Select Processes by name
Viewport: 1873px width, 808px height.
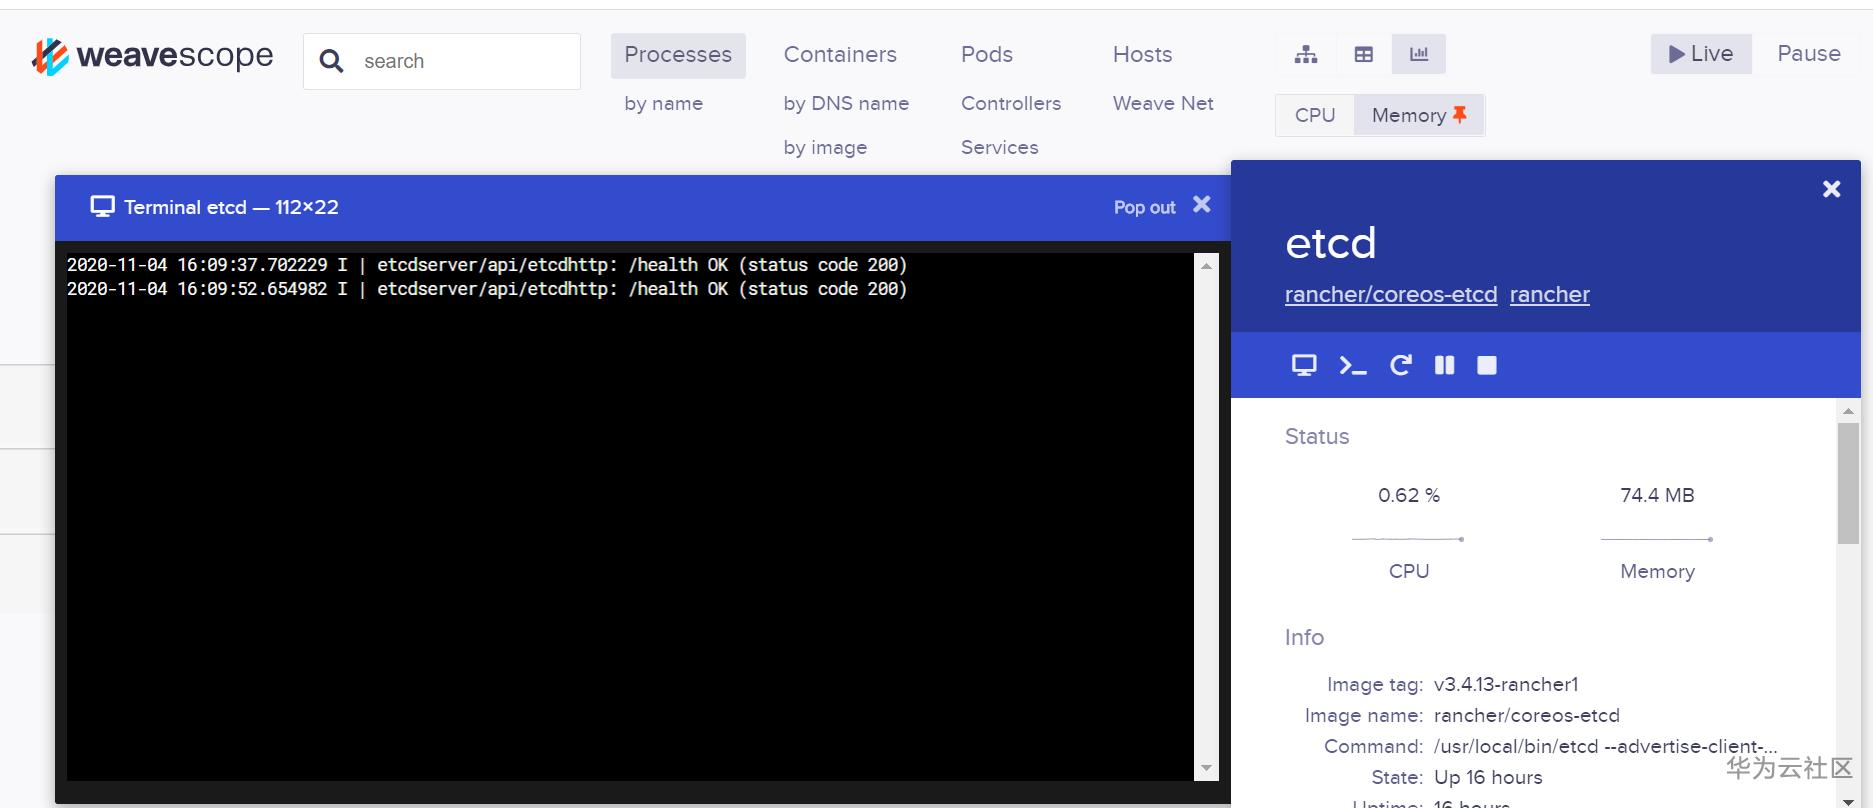[x=663, y=103]
